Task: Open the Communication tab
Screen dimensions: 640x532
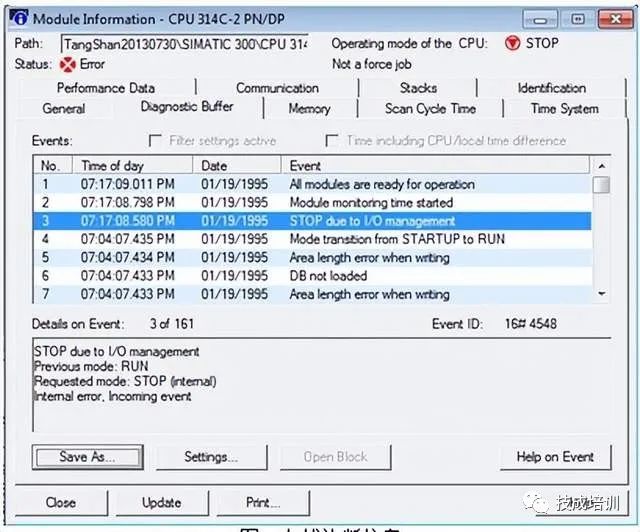Action: tap(277, 88)
